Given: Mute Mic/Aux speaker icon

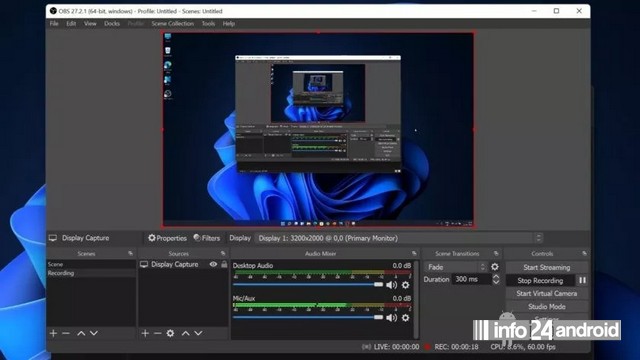Looking at the screenshot, I should point(391,318).
